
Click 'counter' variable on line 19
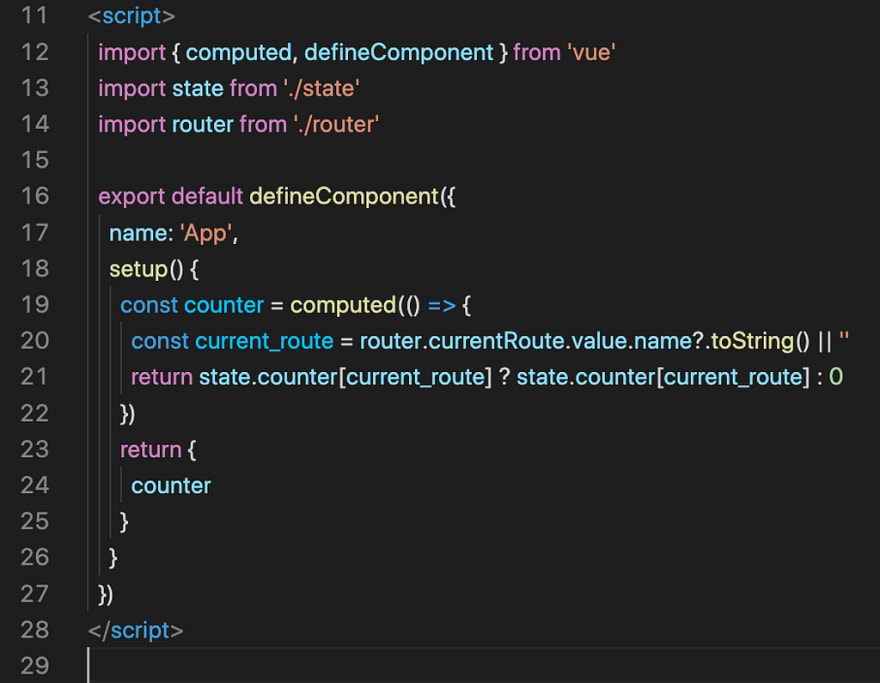pos(224,305)
